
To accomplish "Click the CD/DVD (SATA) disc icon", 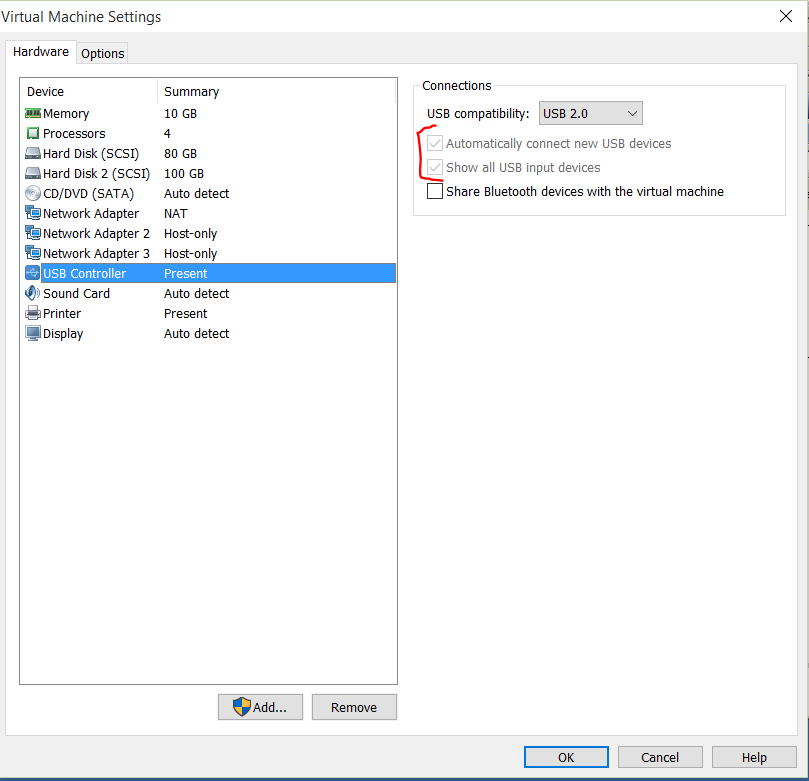I will [x=33, y=193].
